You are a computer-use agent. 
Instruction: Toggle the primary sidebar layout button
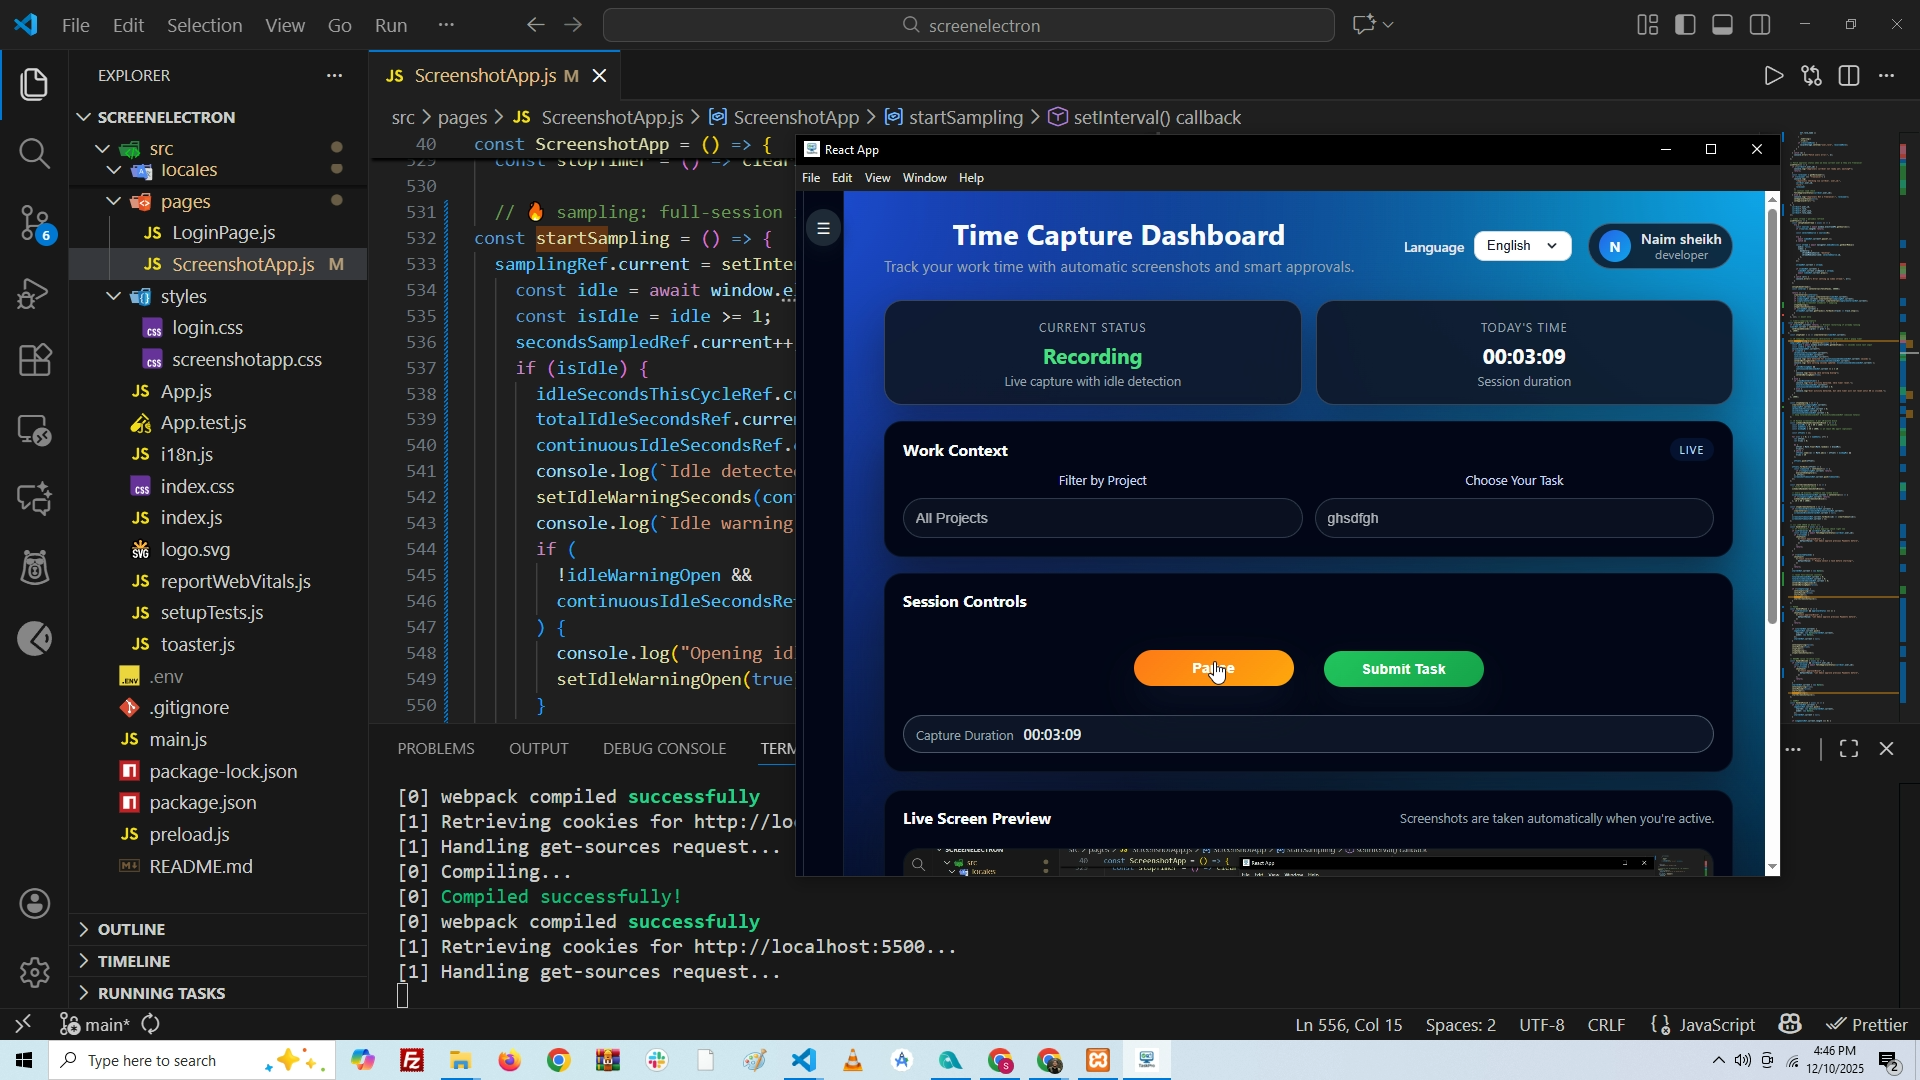click(x=1685, y=25)
